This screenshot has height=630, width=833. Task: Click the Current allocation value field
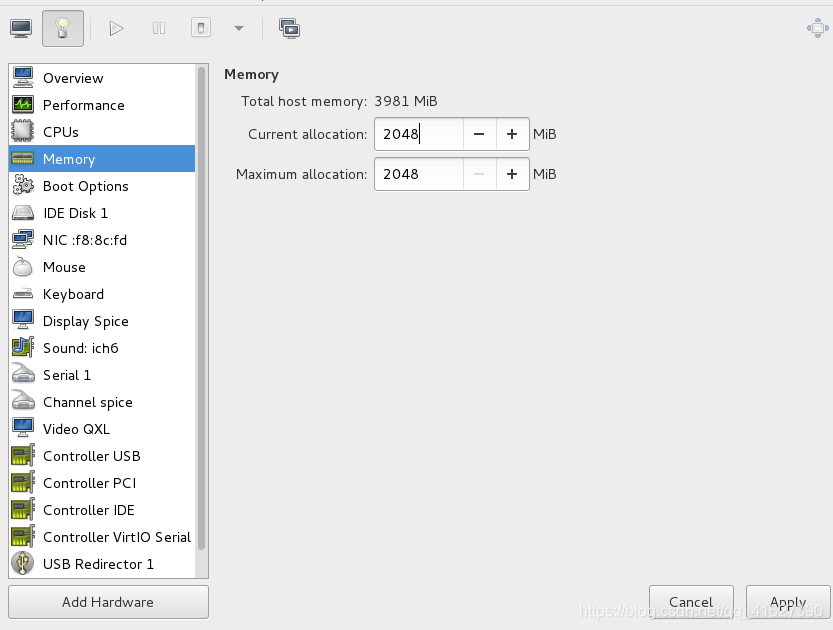coord(419,134)
